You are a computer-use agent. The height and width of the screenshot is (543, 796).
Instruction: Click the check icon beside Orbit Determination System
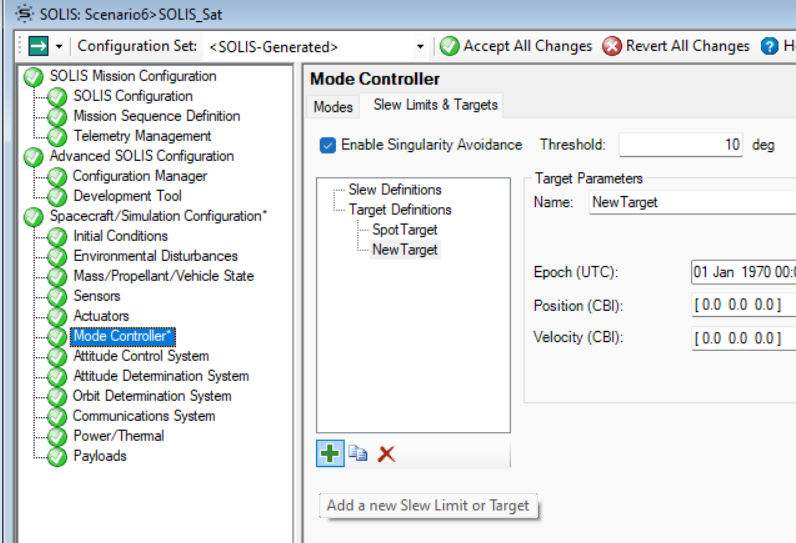pyautogui.click(x=57, y=397)
